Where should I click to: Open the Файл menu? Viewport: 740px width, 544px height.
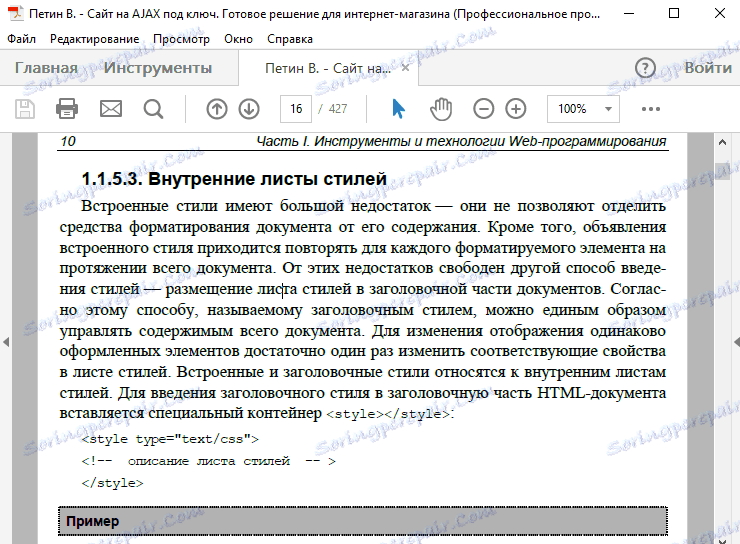[x=21, y=39]
